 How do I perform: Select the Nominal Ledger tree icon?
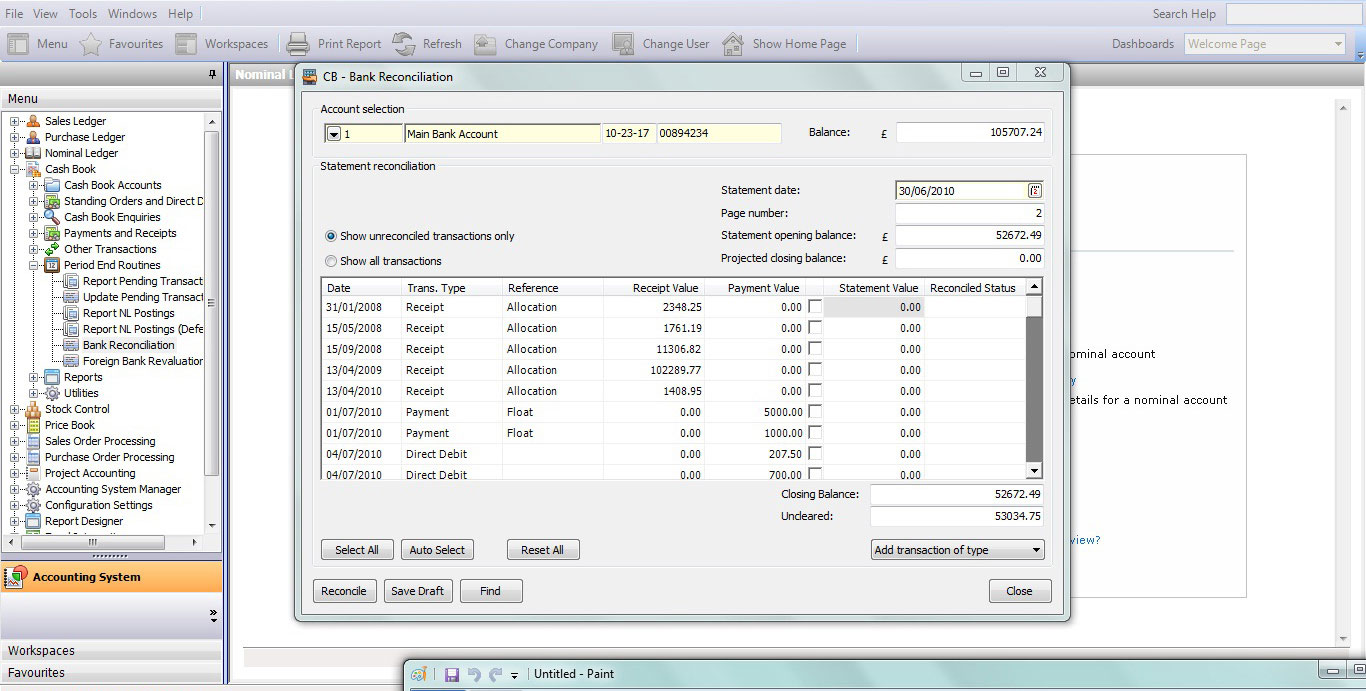click(x=33, y=153)
